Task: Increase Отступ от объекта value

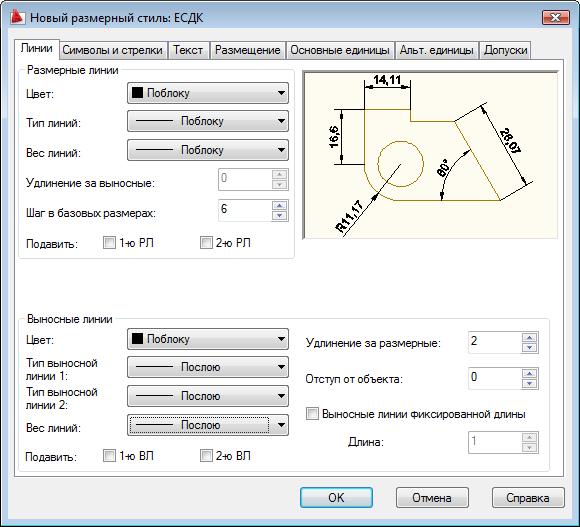Action: [530, 374]
